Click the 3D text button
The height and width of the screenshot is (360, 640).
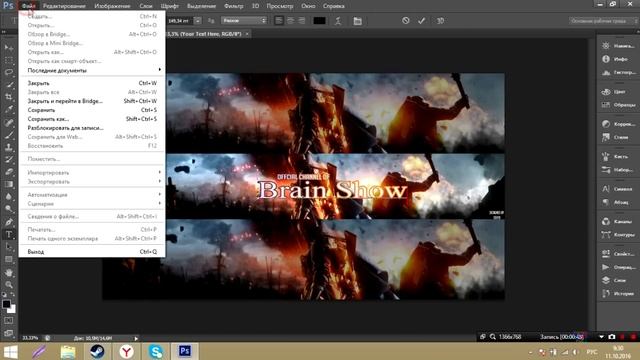pyautogui.click(x=440, y=20)
